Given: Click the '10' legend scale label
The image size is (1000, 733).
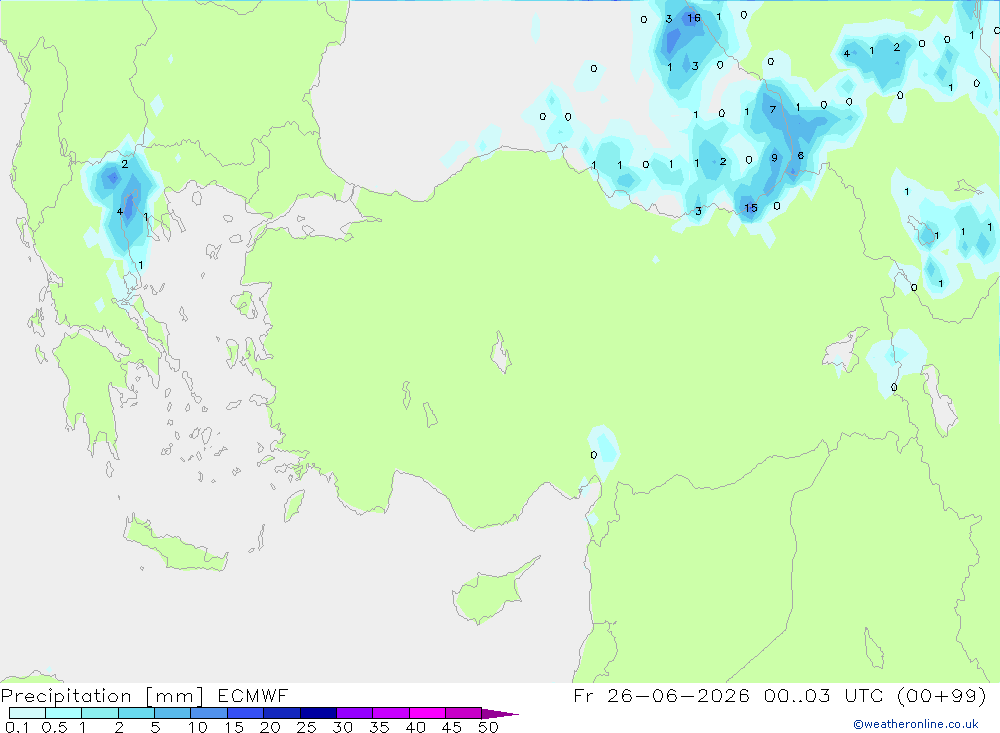Looking at the screenshot, I should pyautogui.click(x=198, y=727).
